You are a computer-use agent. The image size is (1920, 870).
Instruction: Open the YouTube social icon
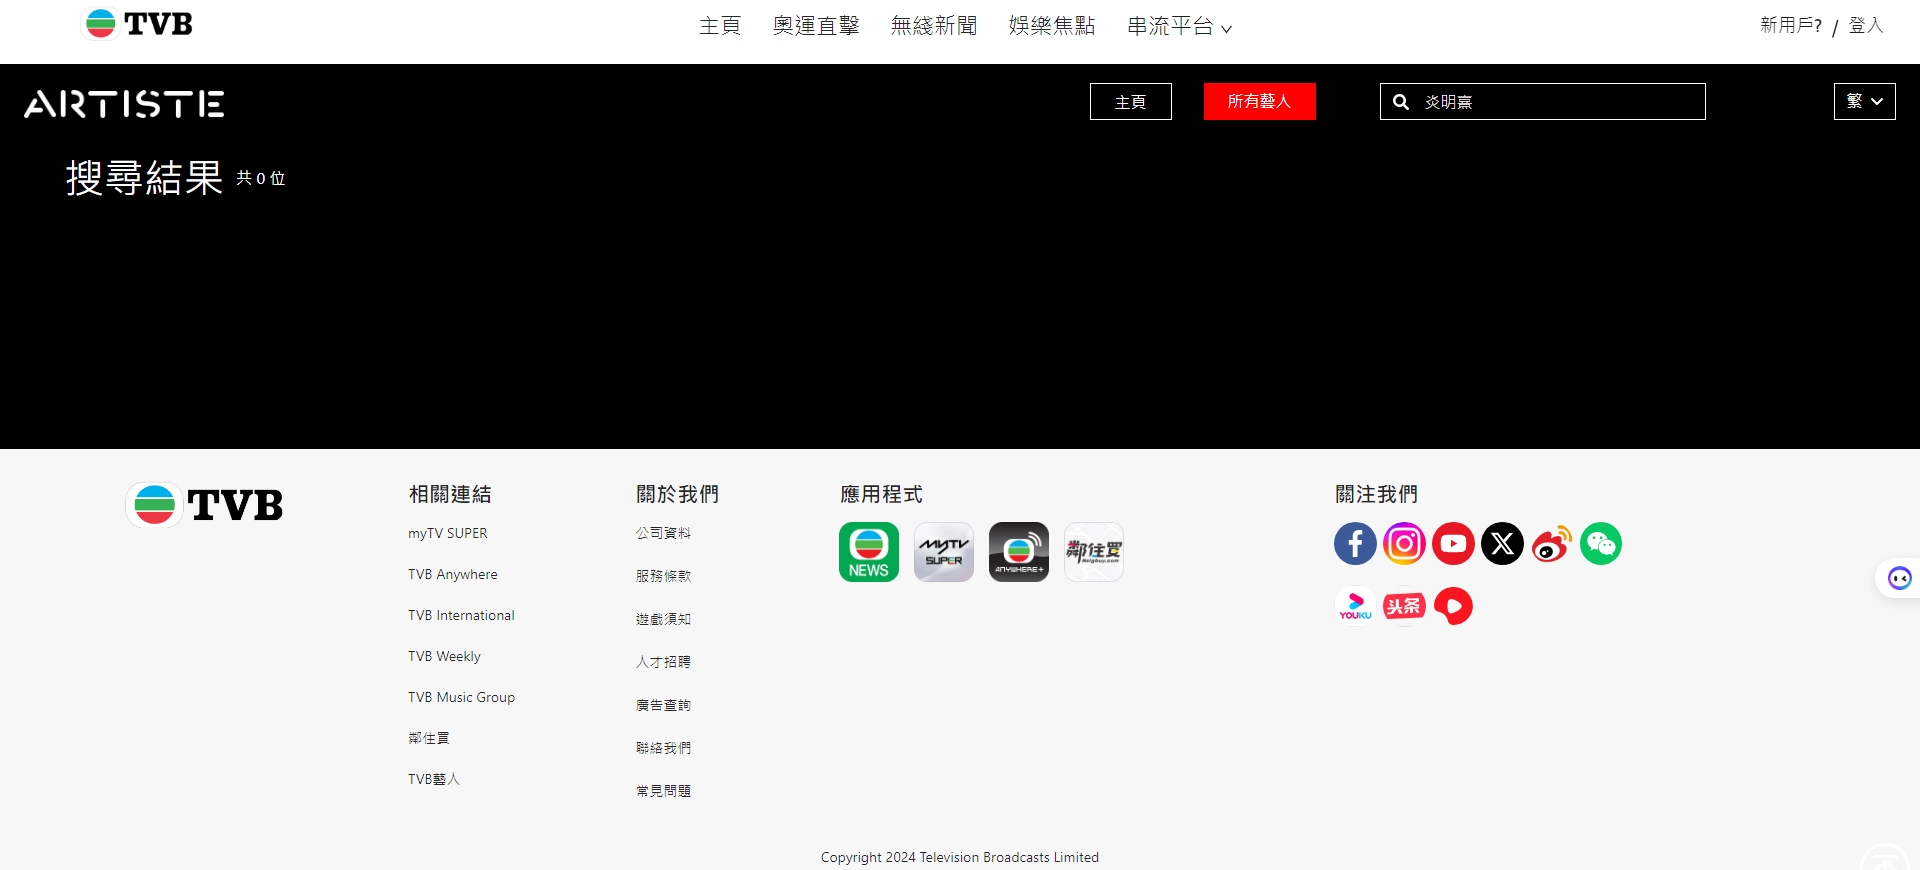[1453, 544]
